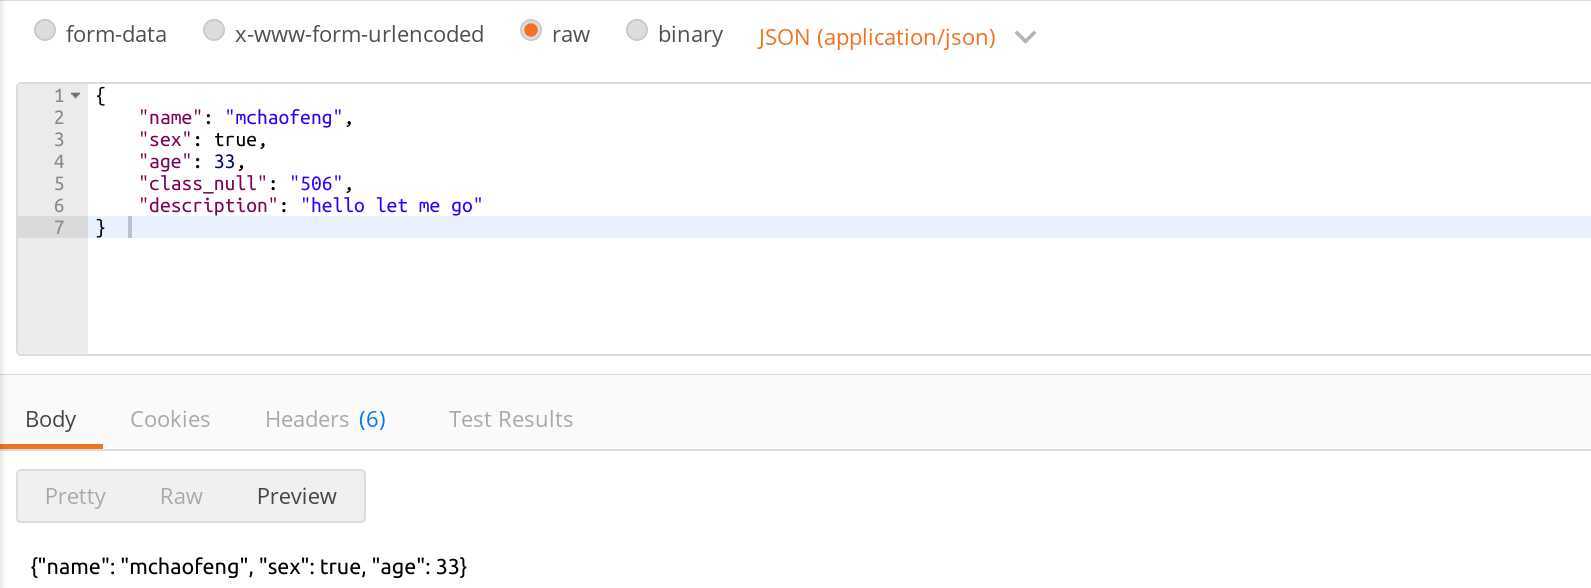The image size is (1591, 588).
Task: View the Headers (6) tab
Action: [x=325, y=419]
